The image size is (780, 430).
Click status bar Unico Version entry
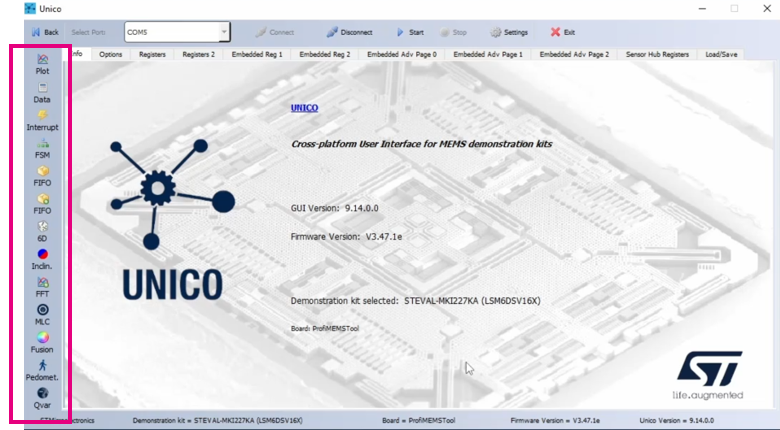[677, 421]
